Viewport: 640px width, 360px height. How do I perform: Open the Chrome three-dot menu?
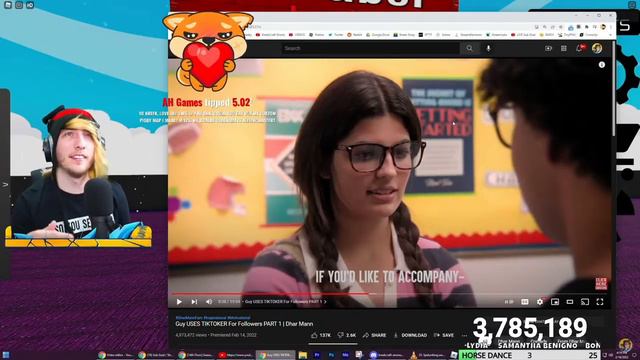[611, 27]
